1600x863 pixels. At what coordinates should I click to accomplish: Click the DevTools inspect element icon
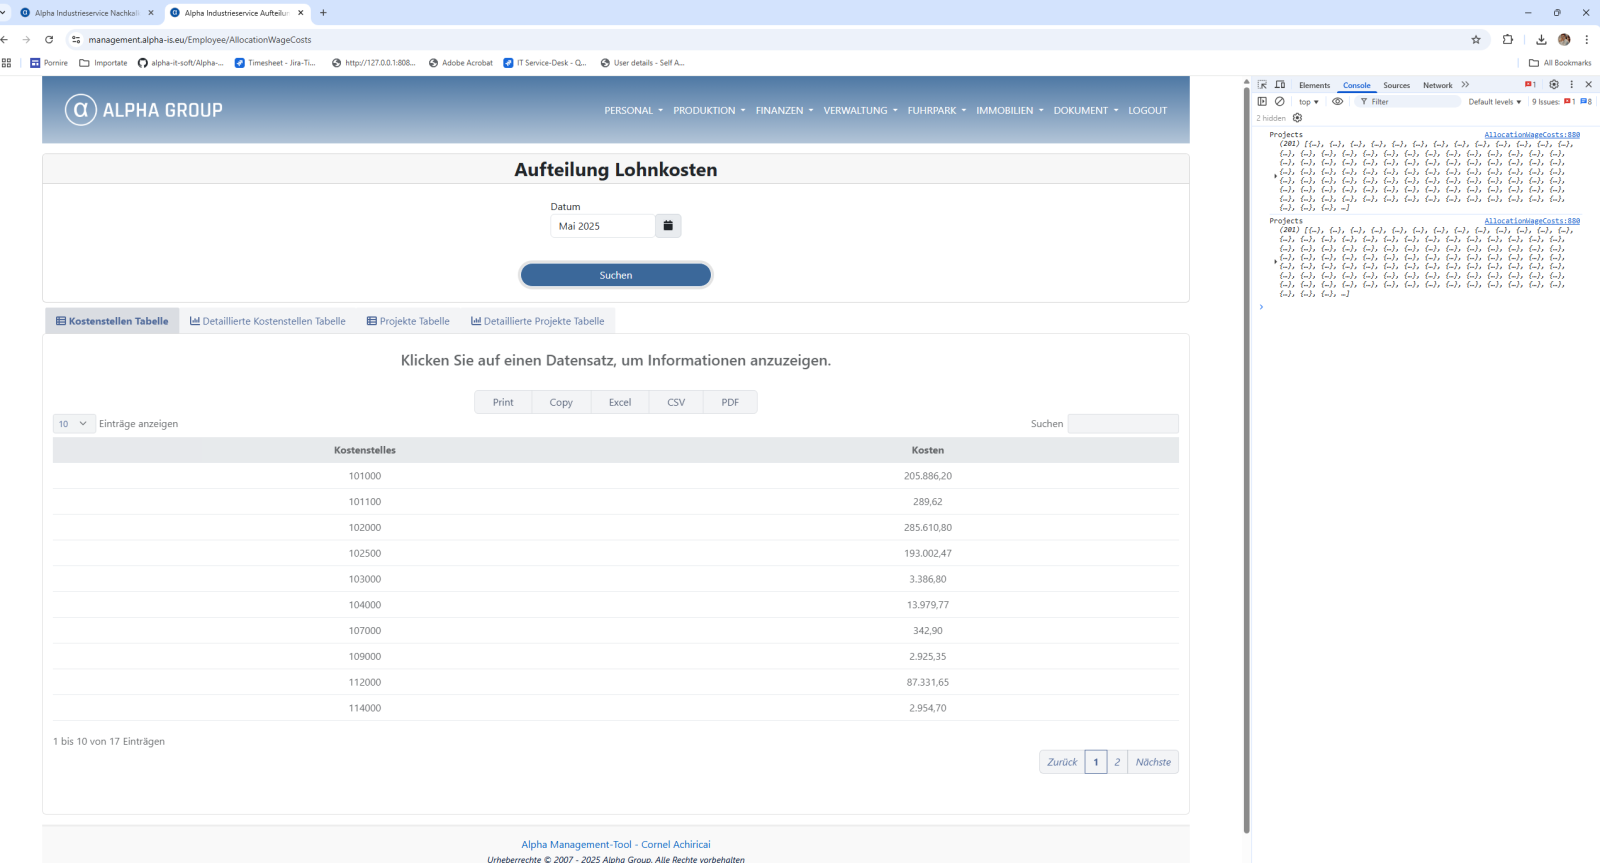pos(1262,85)
